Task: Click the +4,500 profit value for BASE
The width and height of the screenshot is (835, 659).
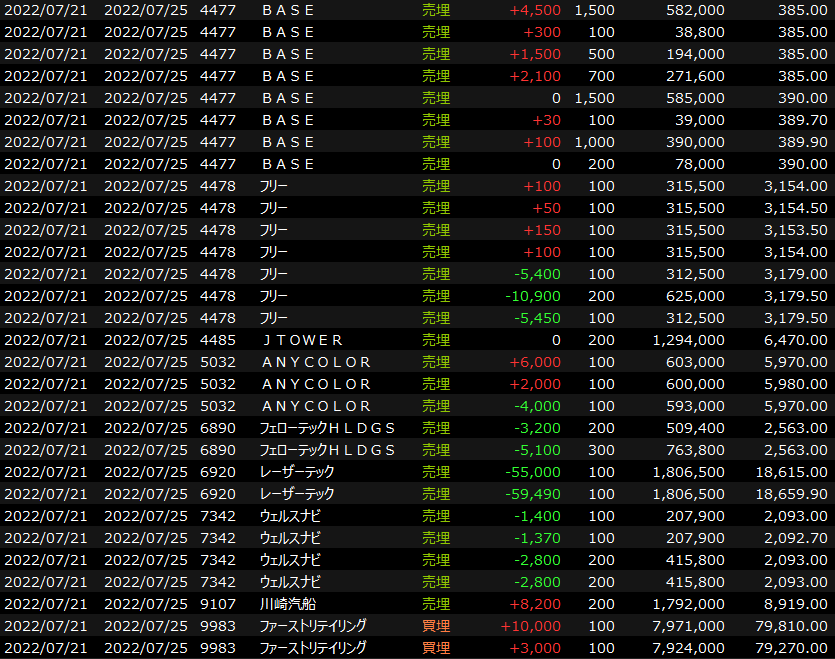Action: pyautogui.click(x=535, y=10)
